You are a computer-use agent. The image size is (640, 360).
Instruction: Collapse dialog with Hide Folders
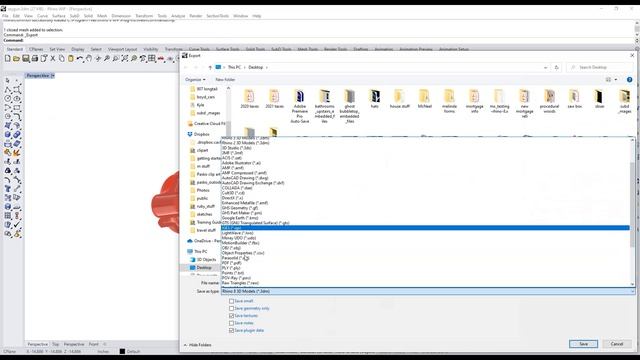coord(198,345)
